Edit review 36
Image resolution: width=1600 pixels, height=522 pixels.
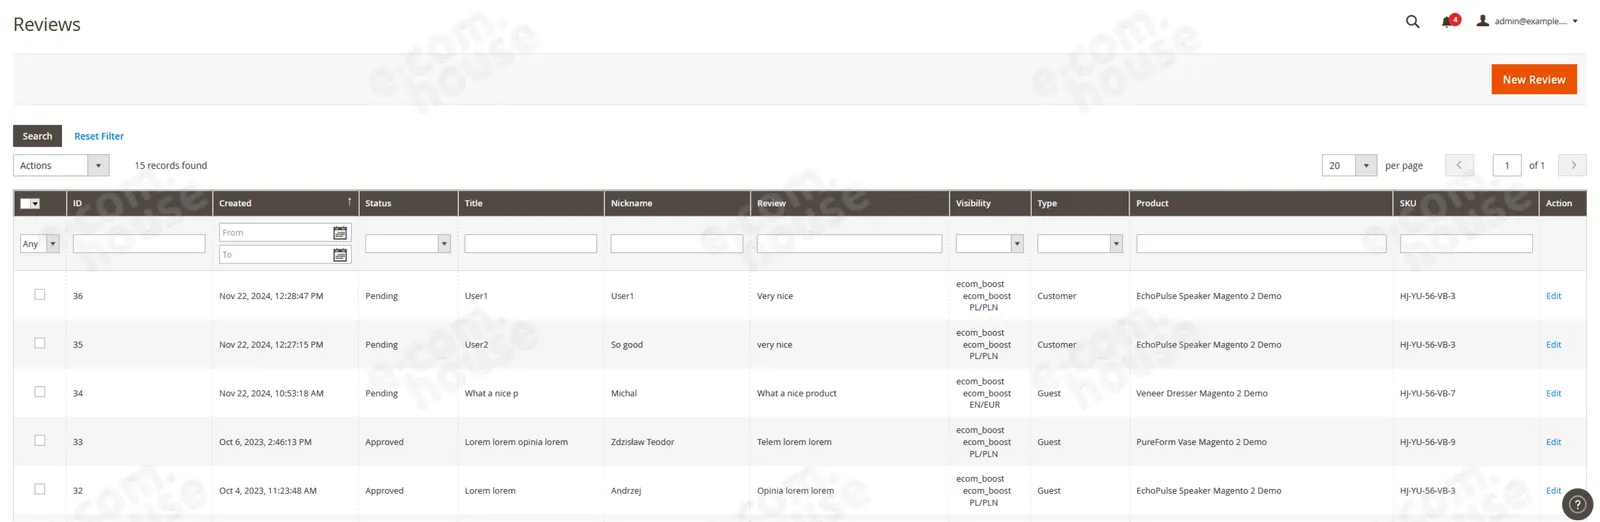[x=1553, y=296]
